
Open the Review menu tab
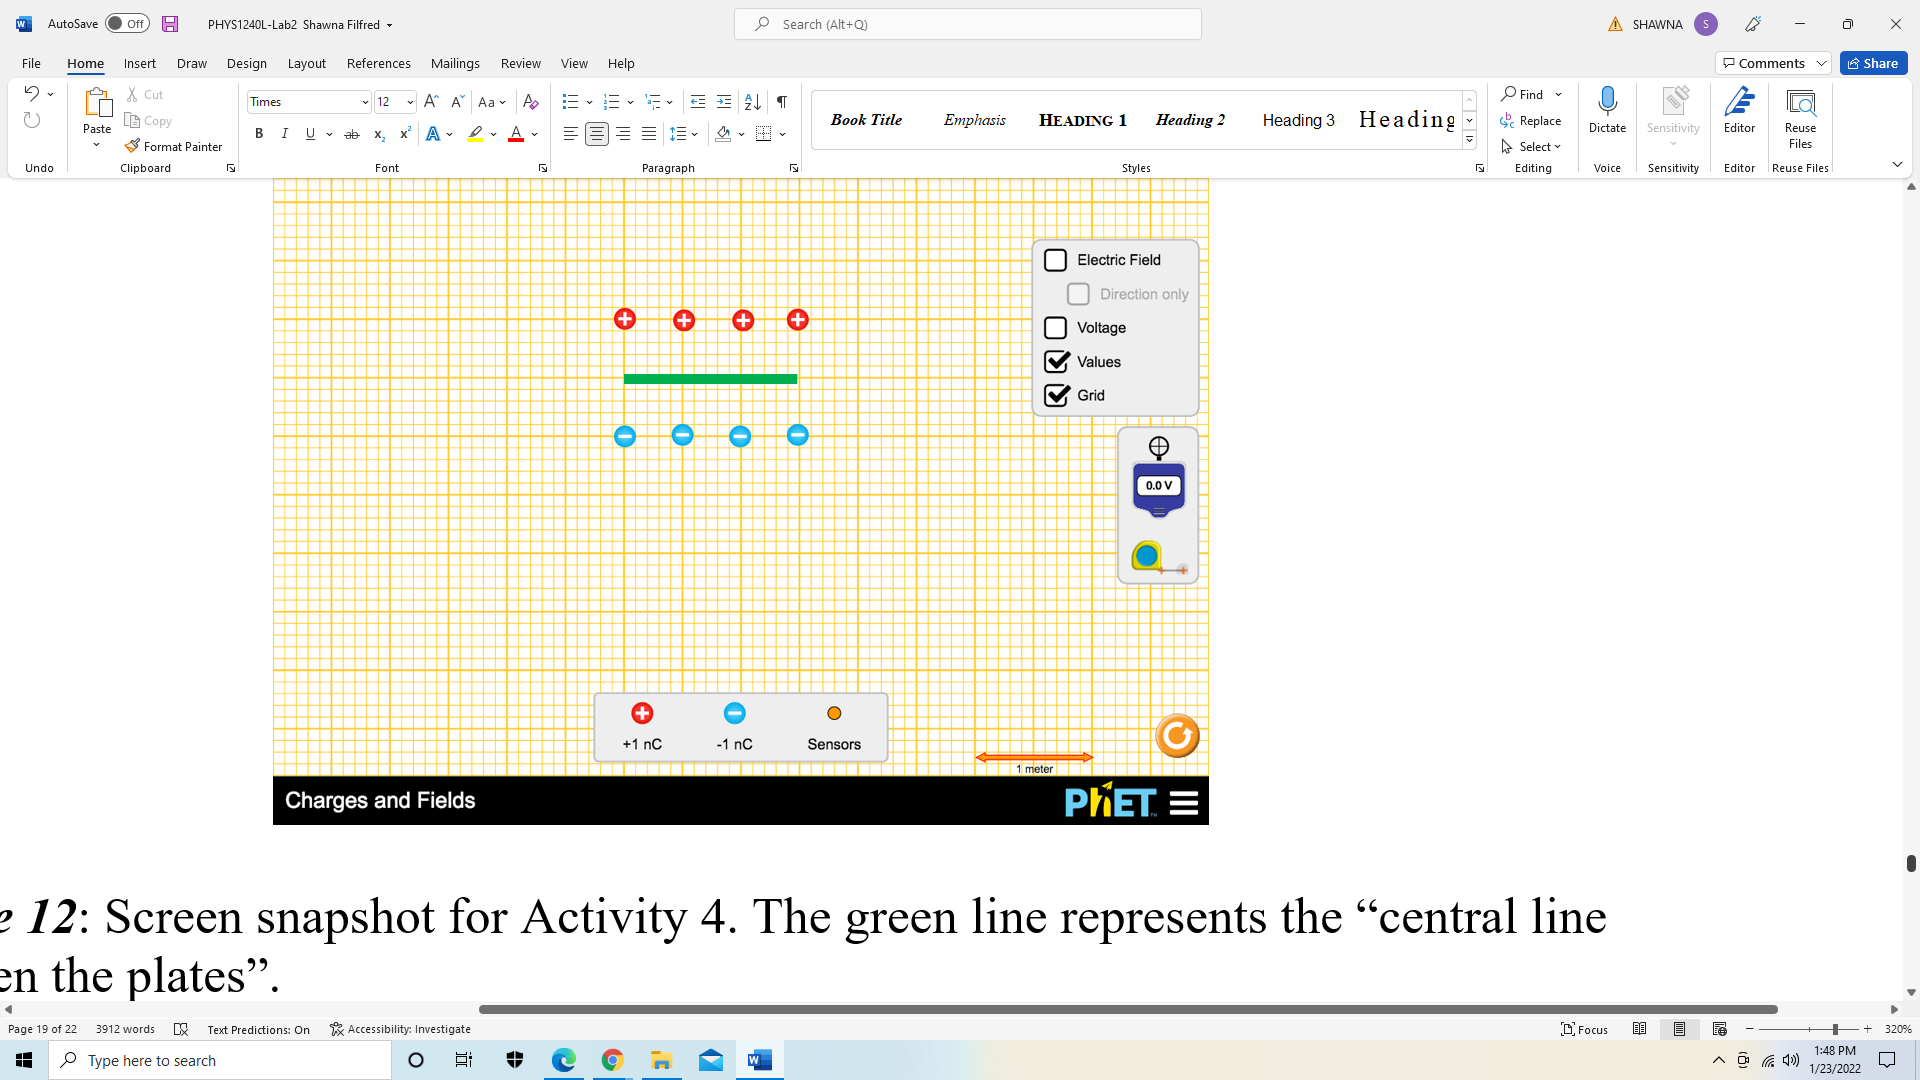point(520,63)
